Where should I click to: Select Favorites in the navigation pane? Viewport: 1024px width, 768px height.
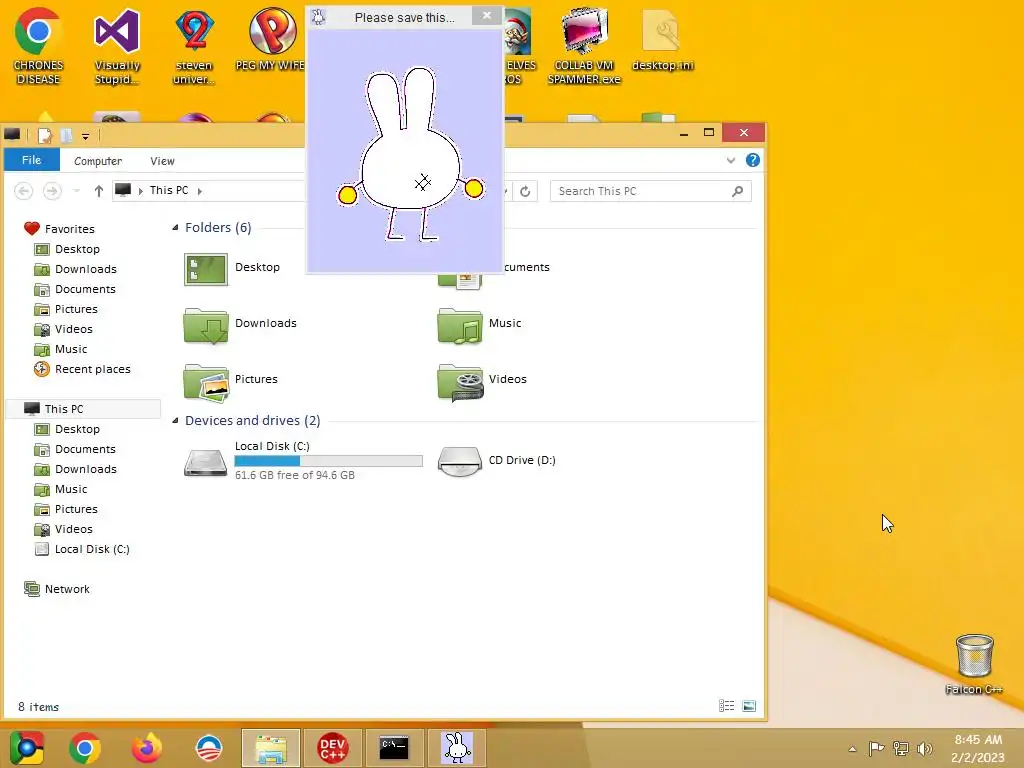pos(59,229)
